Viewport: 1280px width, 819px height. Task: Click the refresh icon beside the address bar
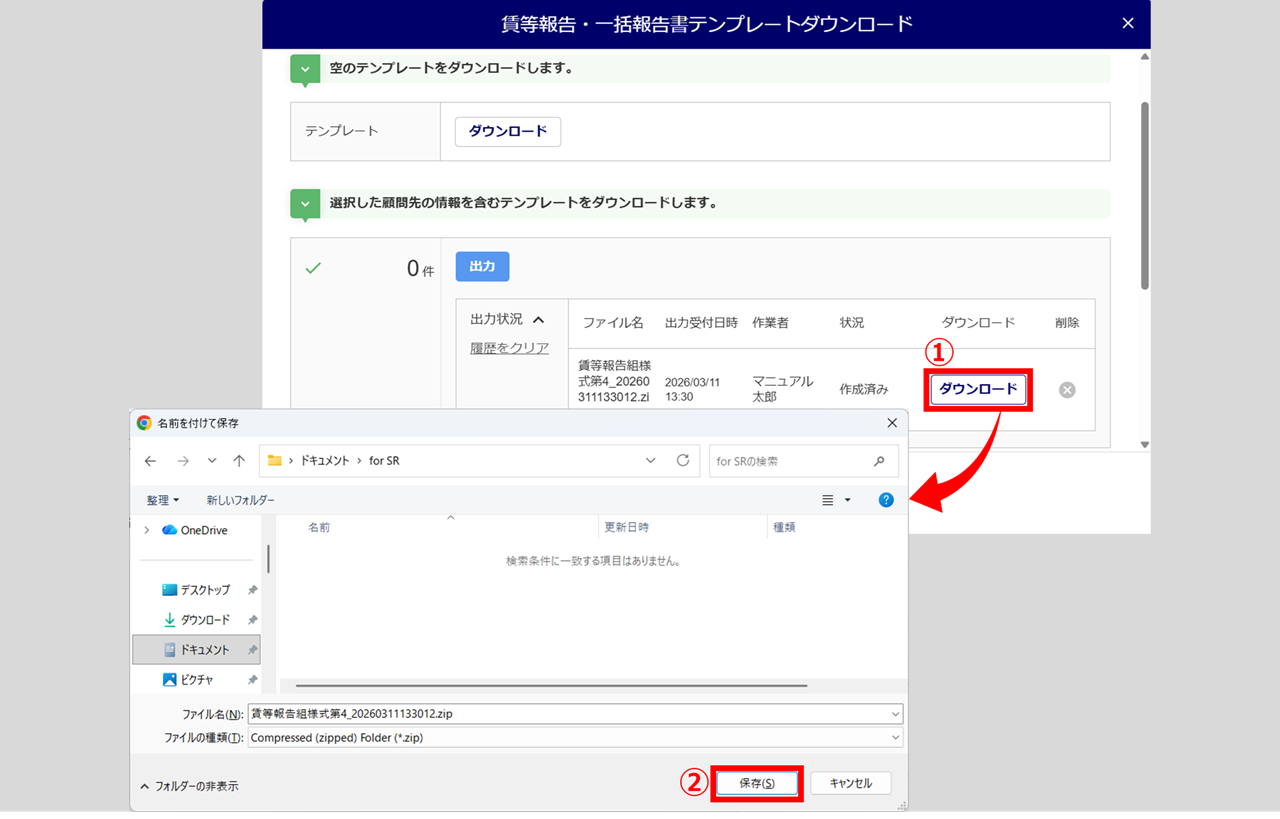click(x=683, y=461)
